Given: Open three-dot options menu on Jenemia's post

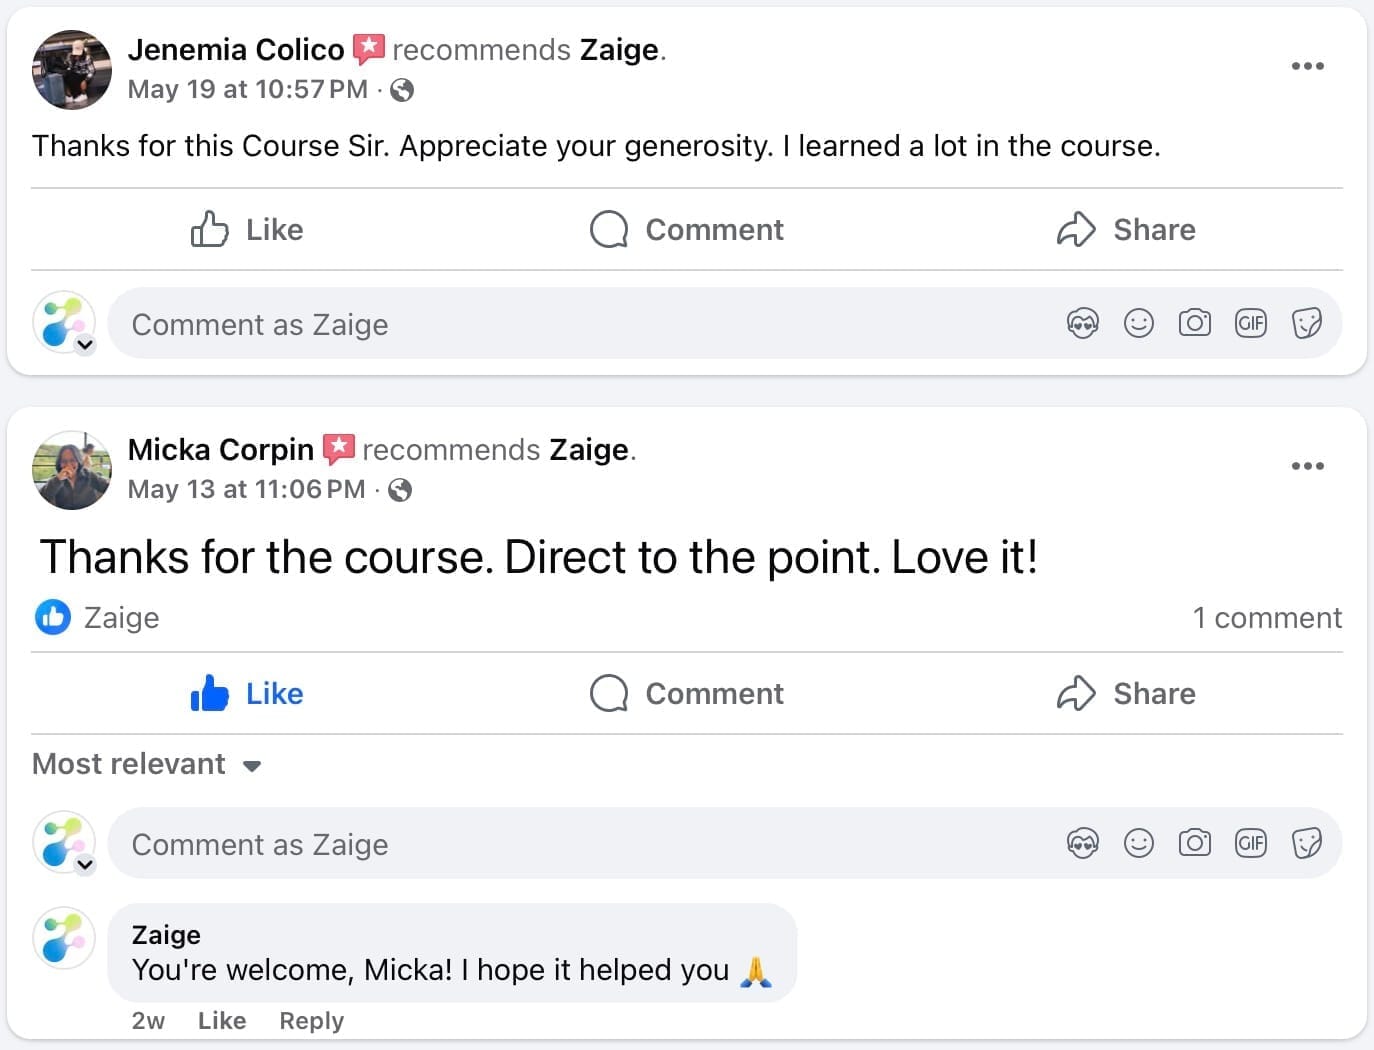Looking at the screenshot, I should pyautogui.click(x=1307, y=66).
